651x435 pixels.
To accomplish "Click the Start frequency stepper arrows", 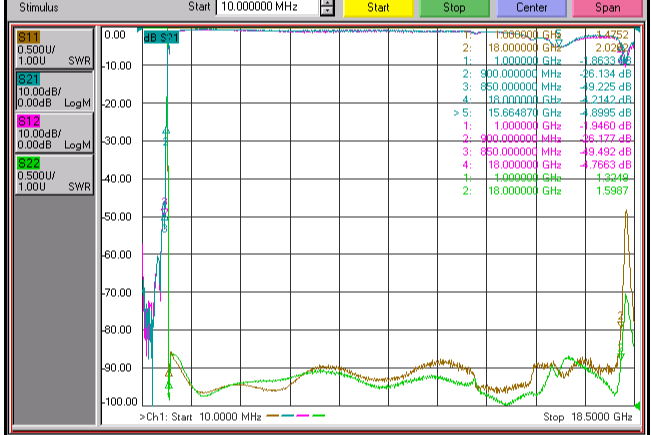I will click(x=327, y=7).
